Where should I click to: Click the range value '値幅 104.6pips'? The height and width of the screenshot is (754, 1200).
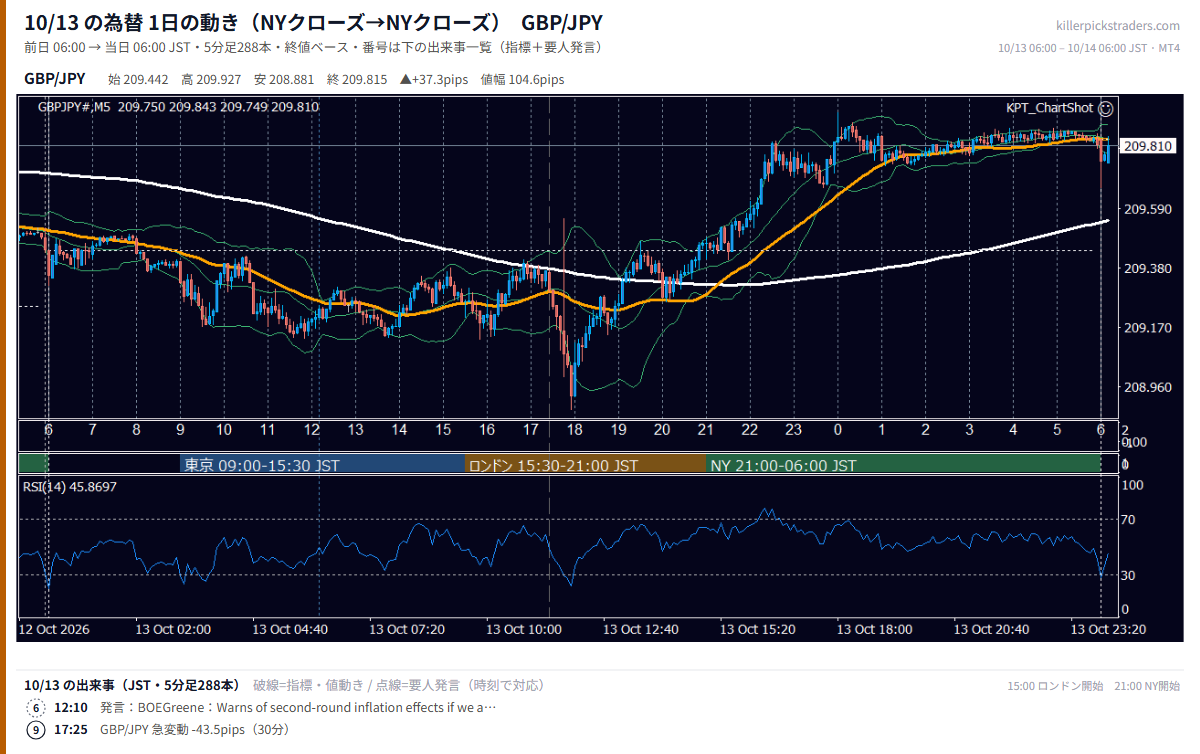(522, 80)
